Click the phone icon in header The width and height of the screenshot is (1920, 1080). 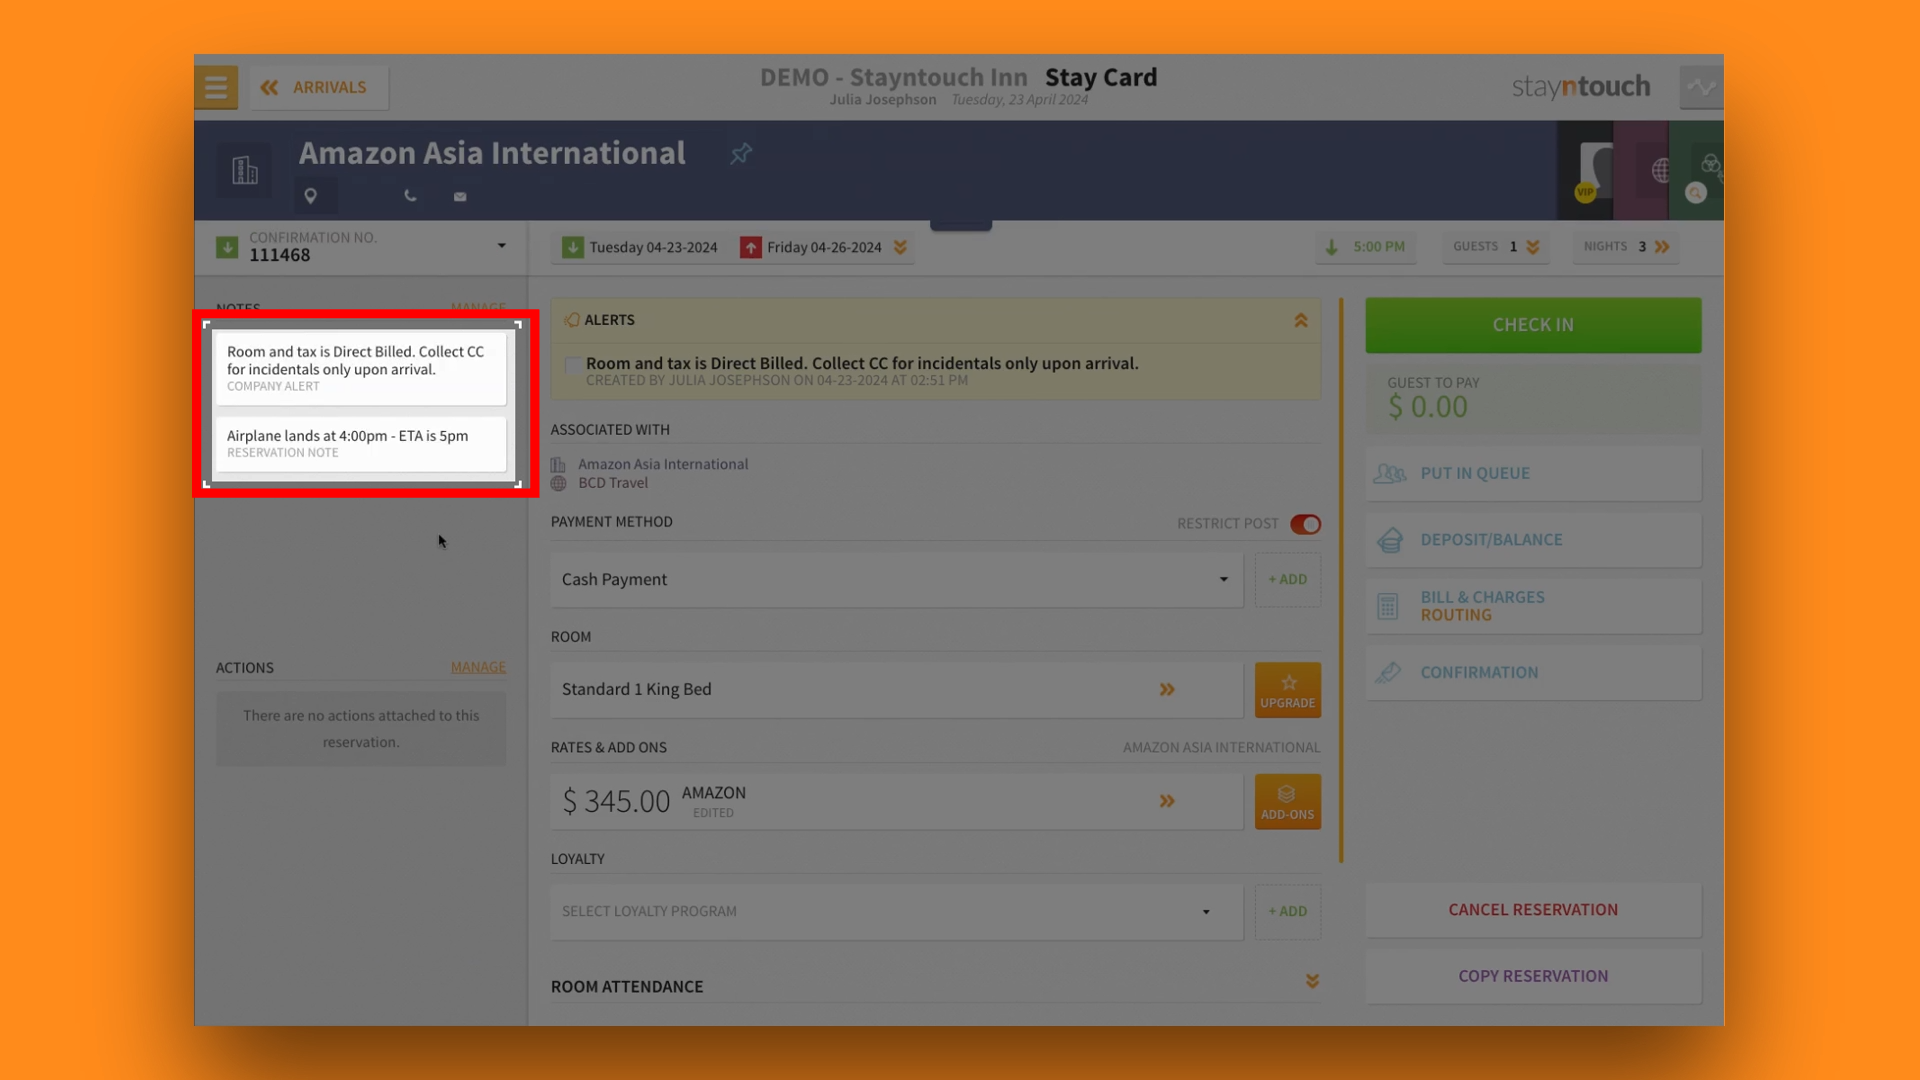(410, 196)
